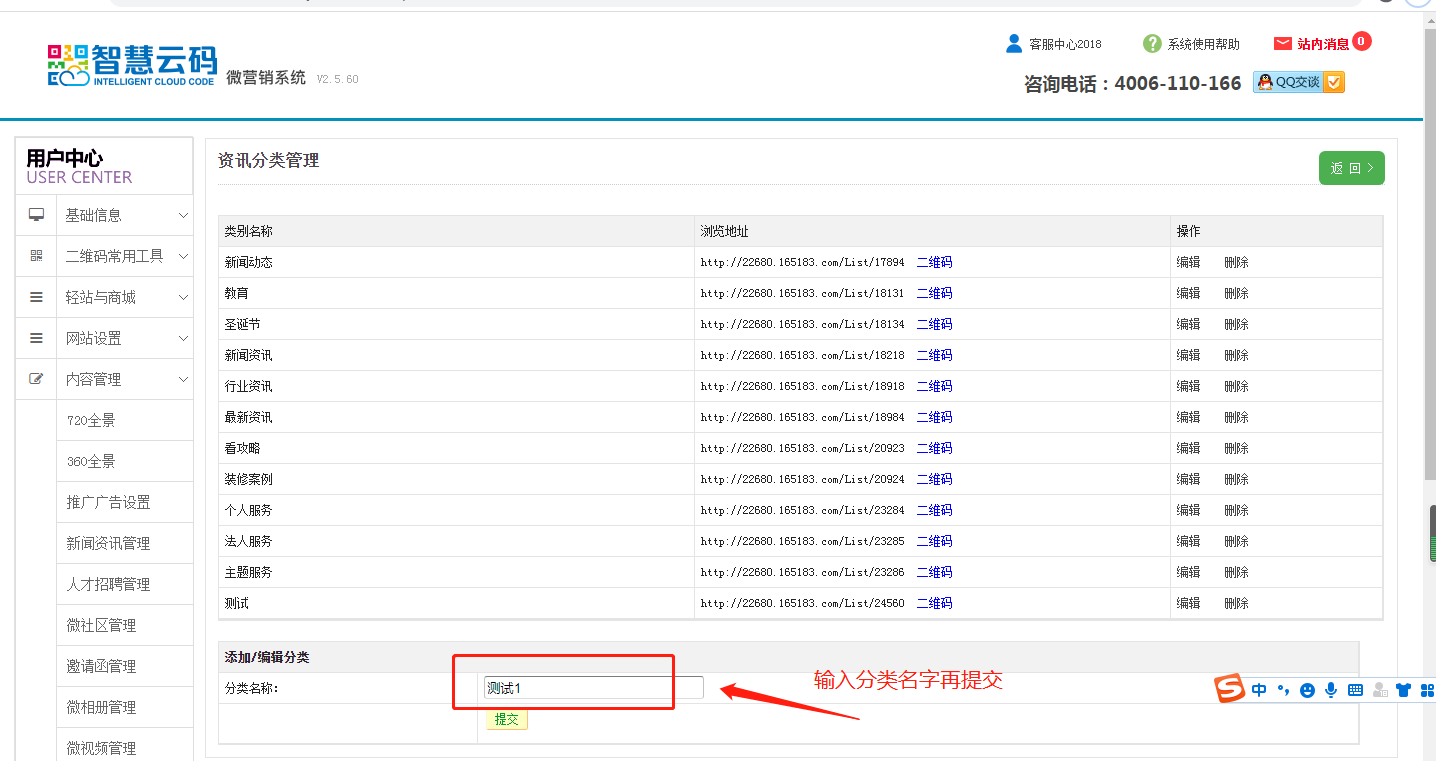Click the 分类名称 text input field
Image resolution: width=1436 pixels, height=761 pixels.
593,688
